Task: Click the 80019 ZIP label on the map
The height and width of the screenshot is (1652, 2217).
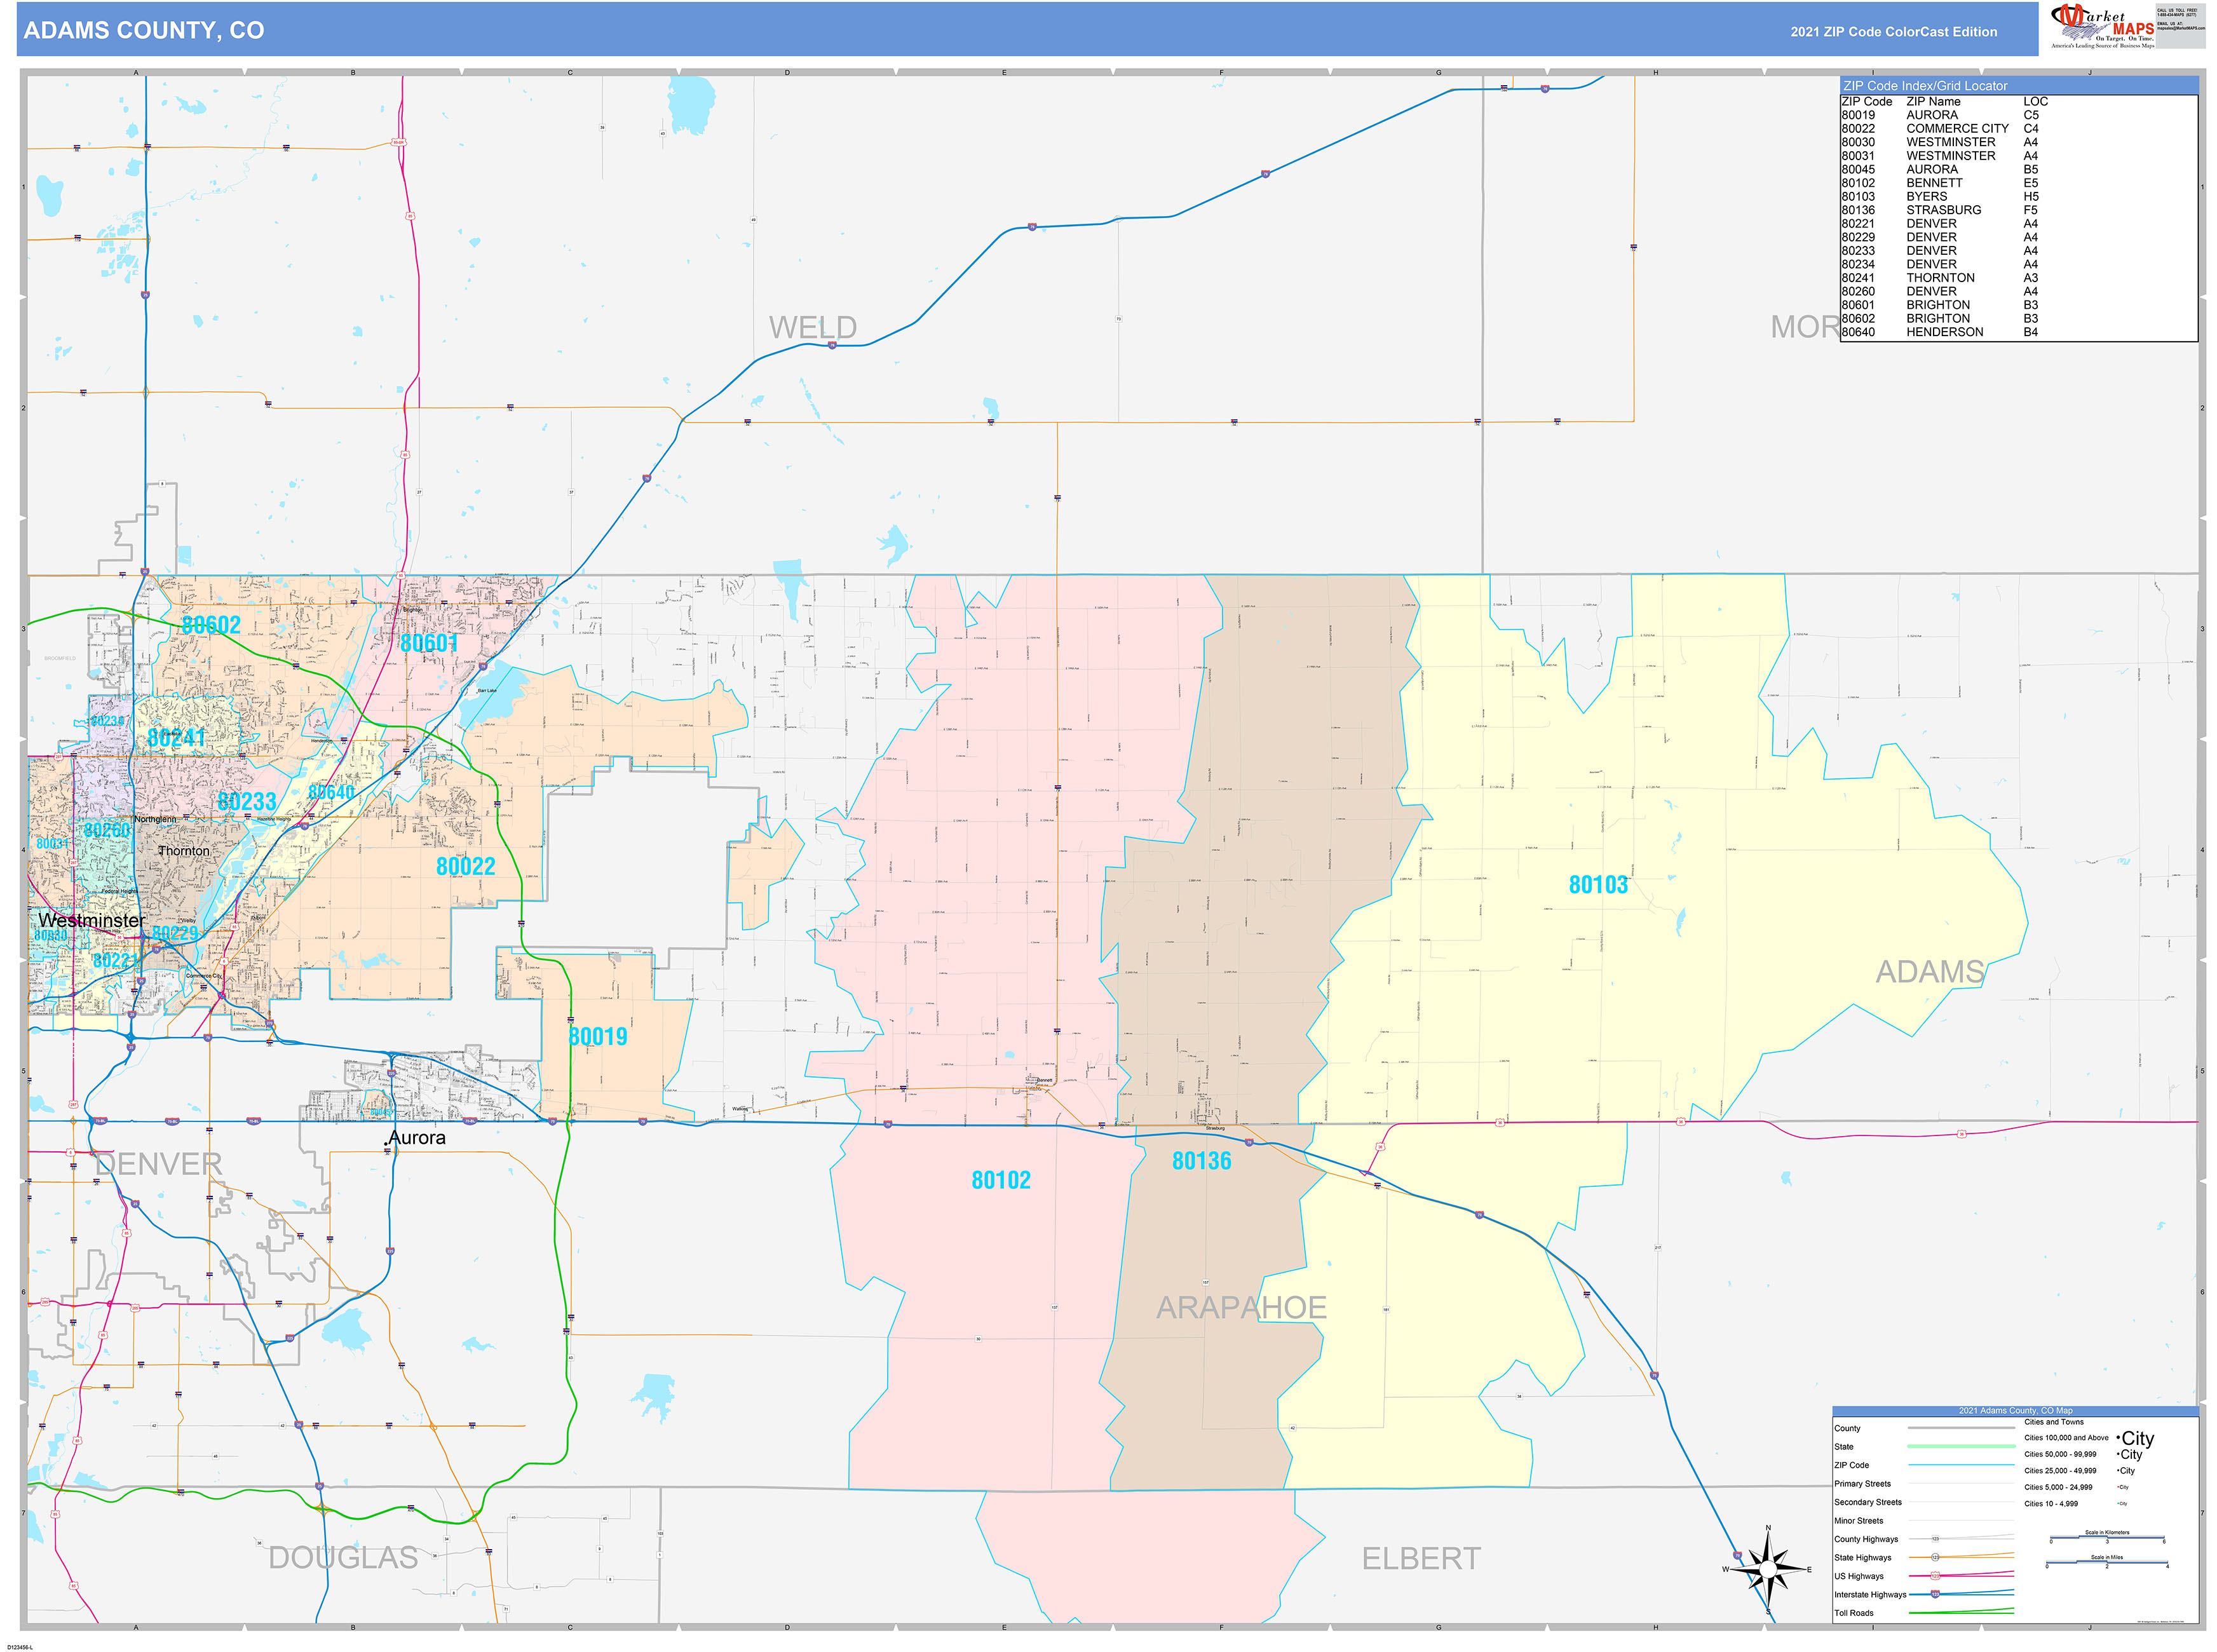Action: click(x=598, y=1037)
